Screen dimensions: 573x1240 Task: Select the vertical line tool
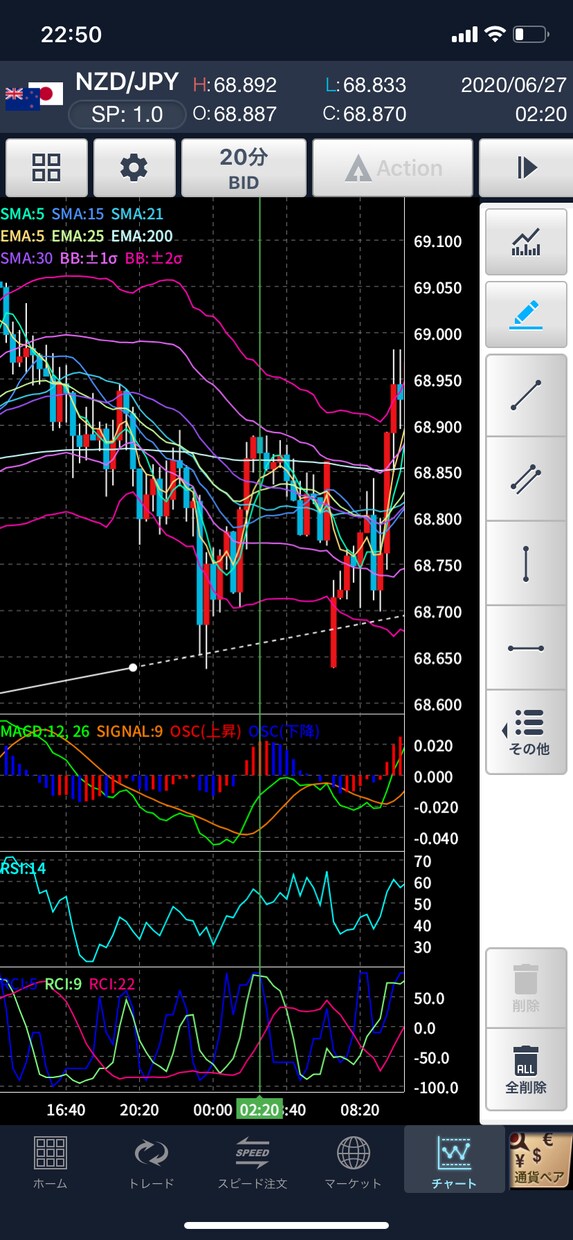tap(526, 564)
